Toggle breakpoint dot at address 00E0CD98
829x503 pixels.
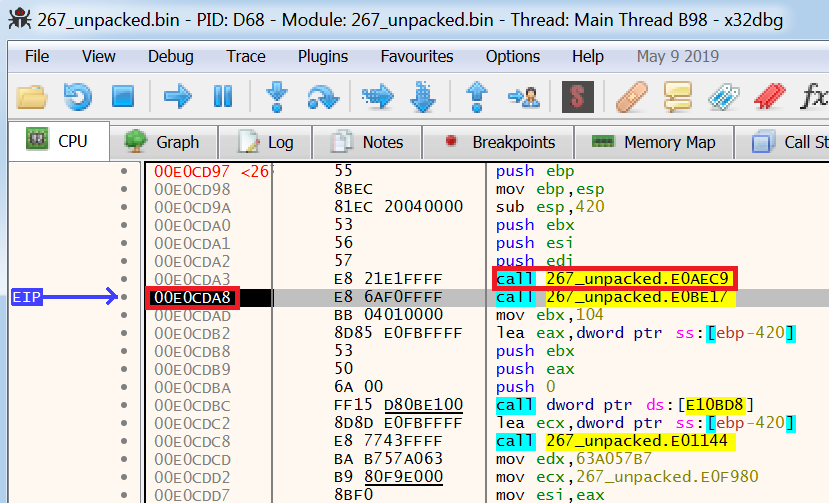pos(124,189)
